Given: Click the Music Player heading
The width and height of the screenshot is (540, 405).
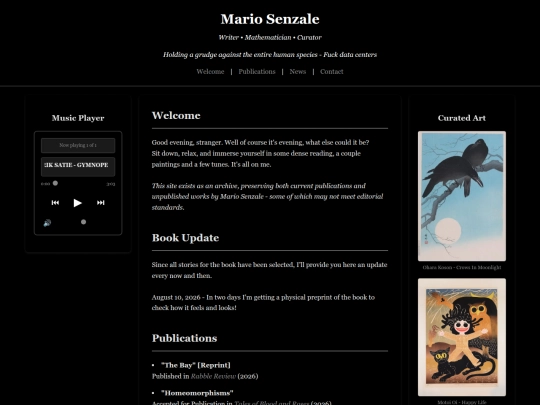Looking at the screenshot, I should 78,118.
